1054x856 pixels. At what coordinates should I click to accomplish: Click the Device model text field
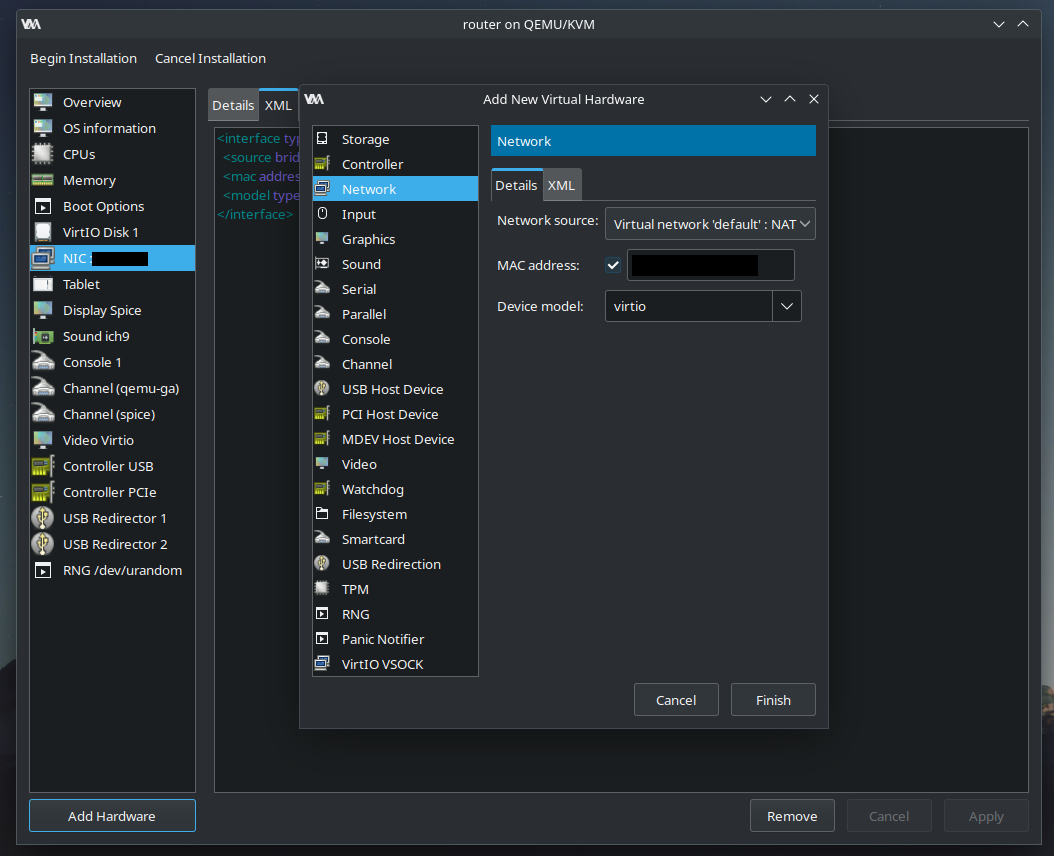pyautogui.click(x=688, y=306)
